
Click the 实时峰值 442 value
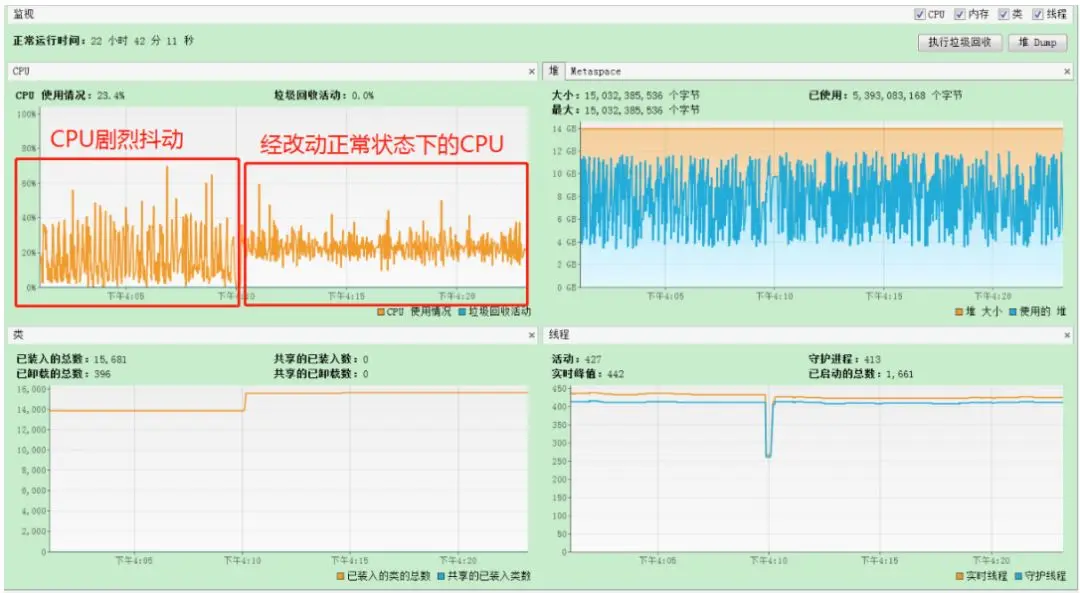615,374
